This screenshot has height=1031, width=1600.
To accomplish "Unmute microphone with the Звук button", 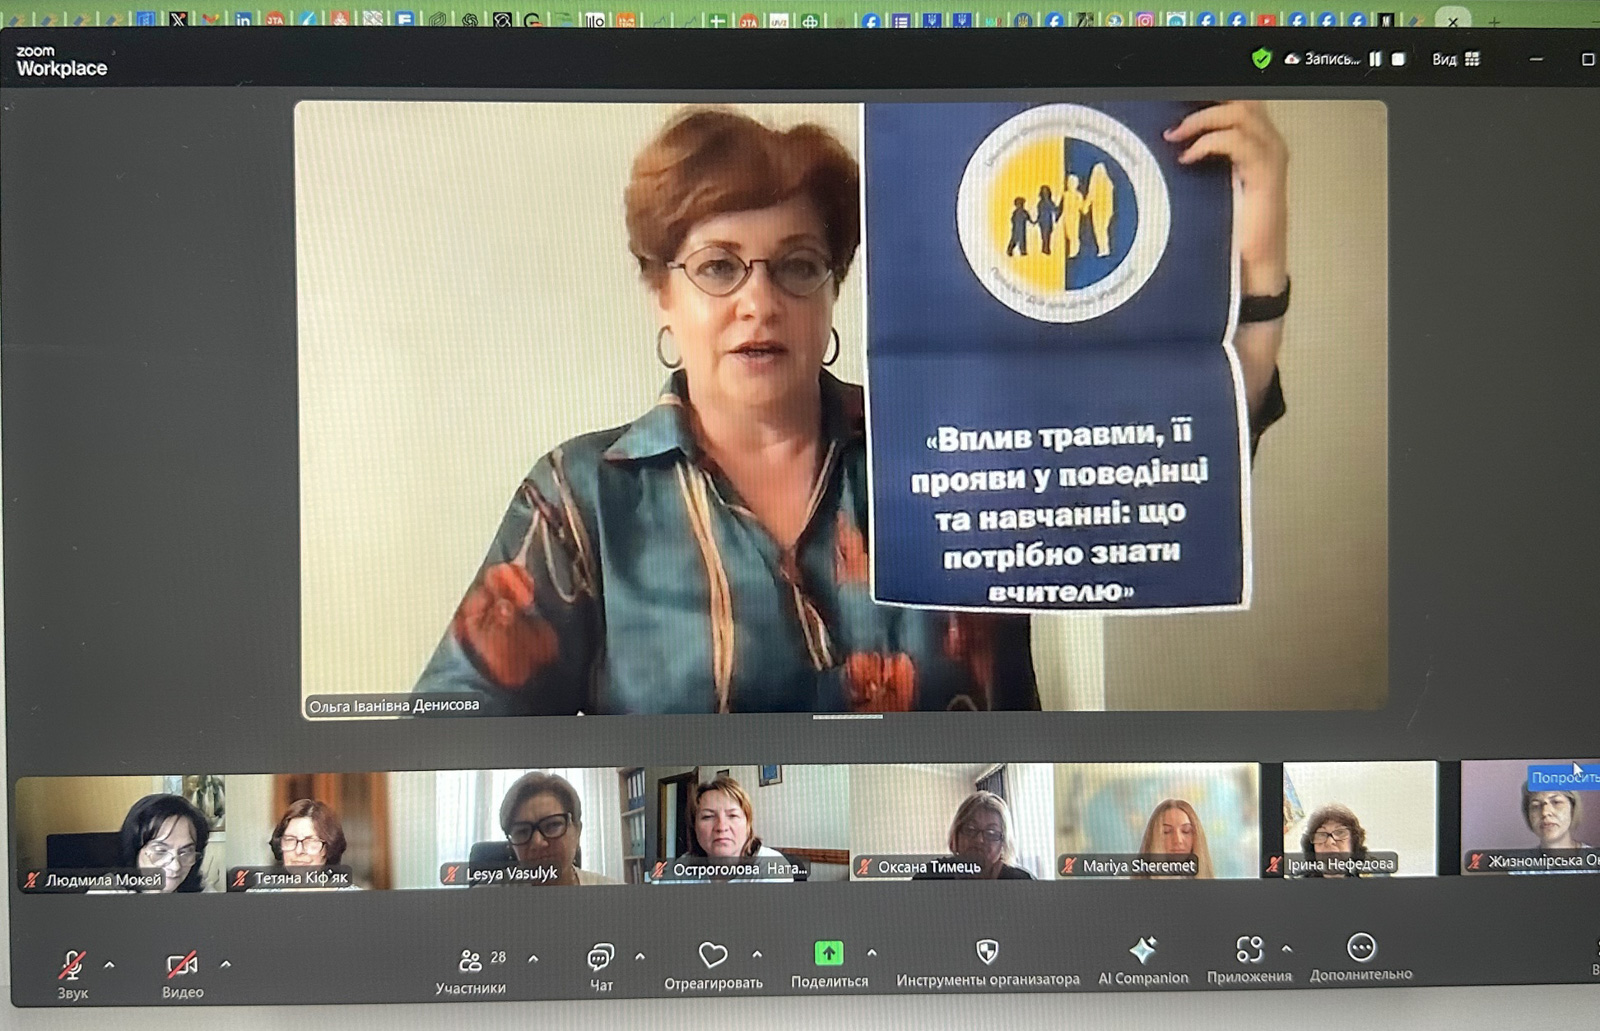I will [x=72, y=966].
